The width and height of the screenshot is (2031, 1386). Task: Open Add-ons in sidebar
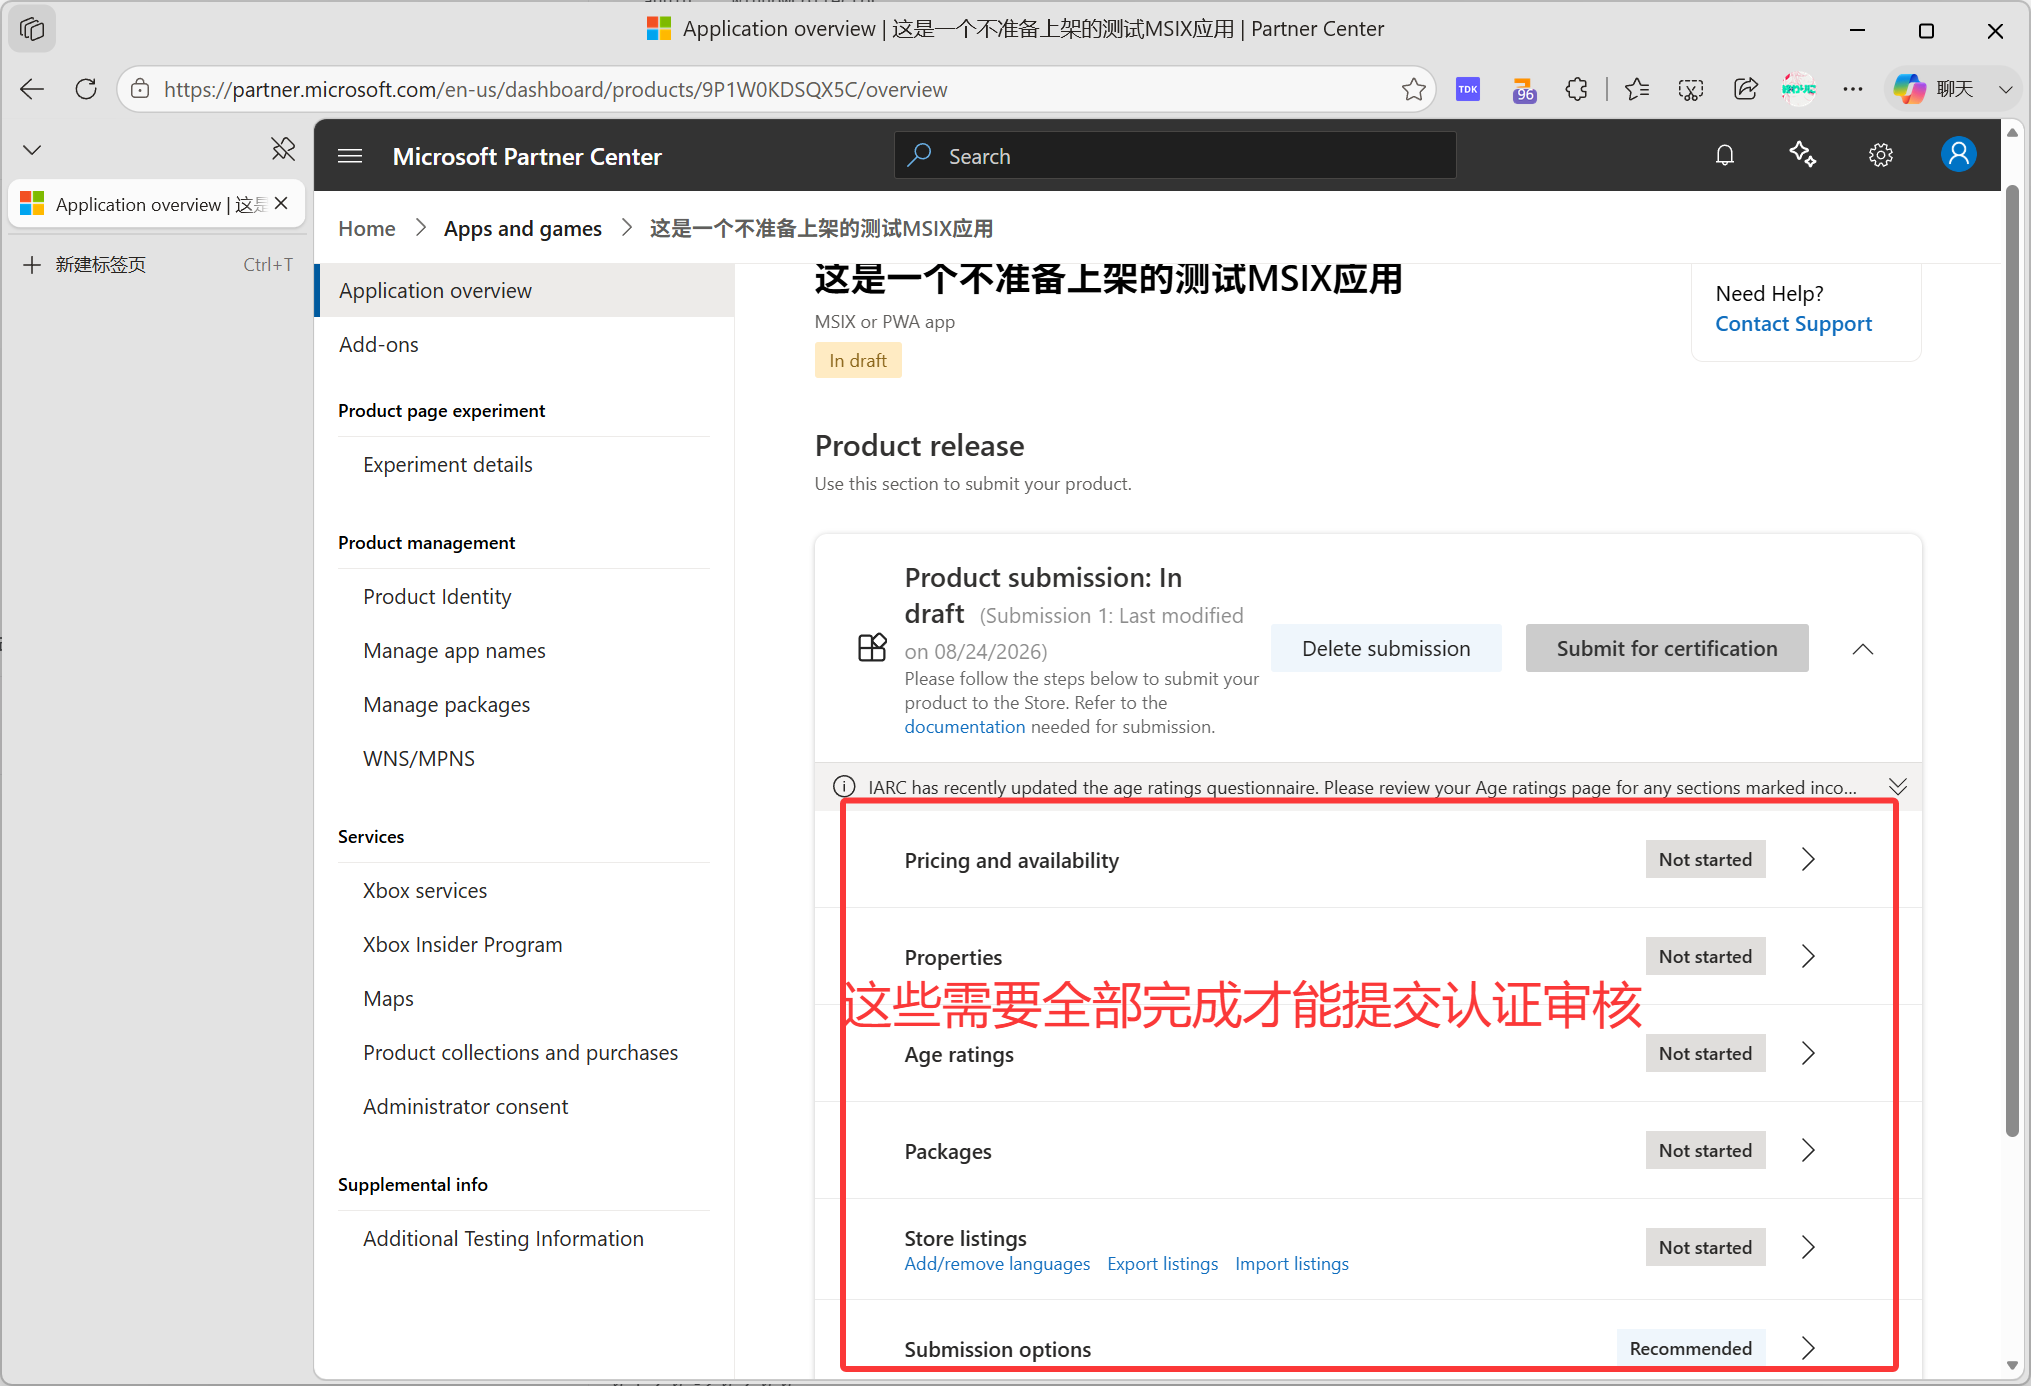378,344
